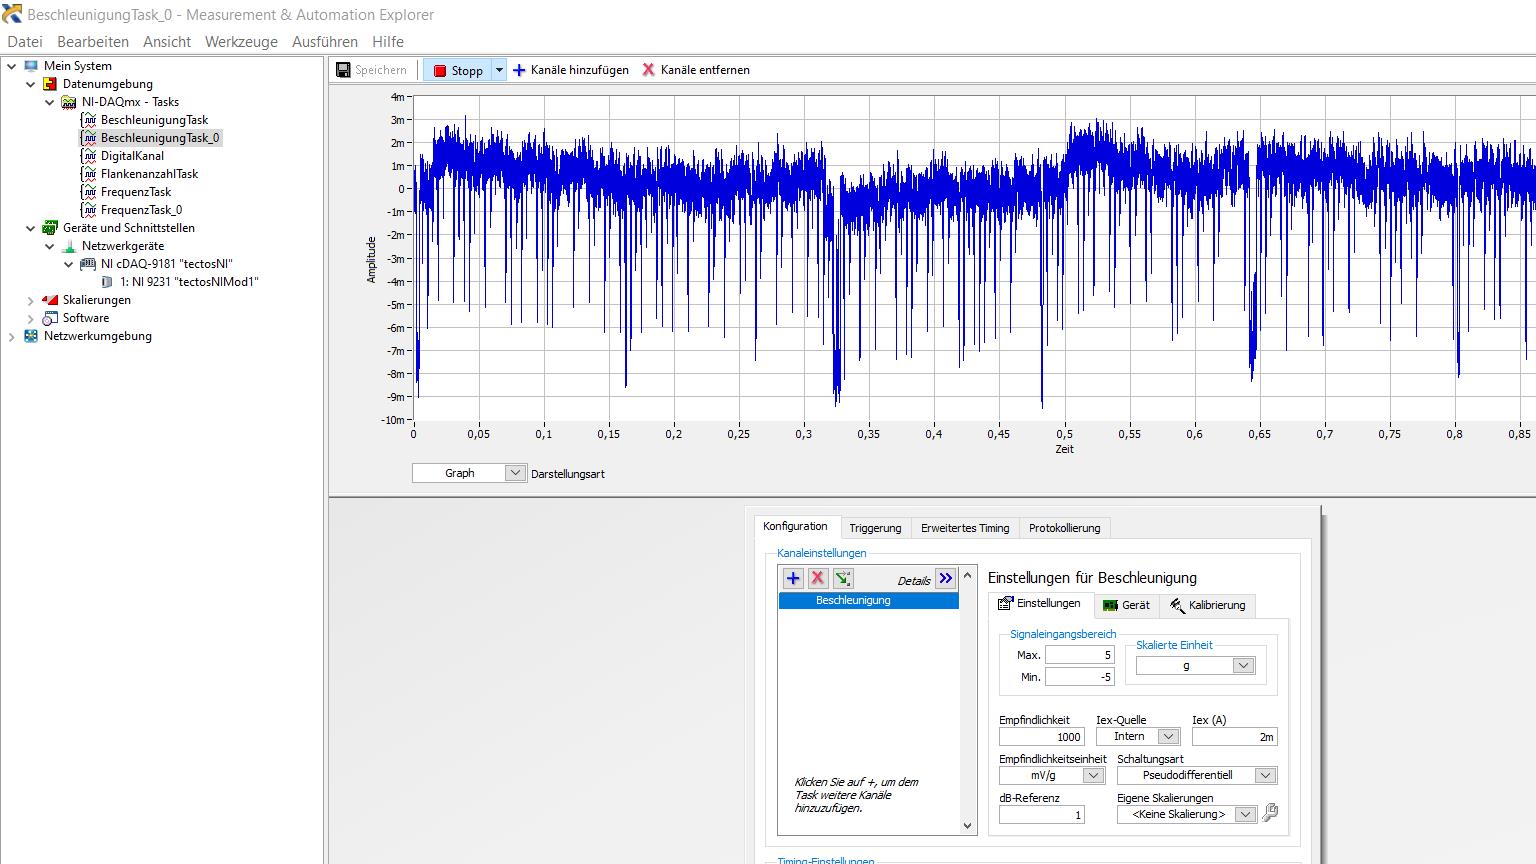Remove the channel using the red X icon
1536x864 pixels.
818,578
